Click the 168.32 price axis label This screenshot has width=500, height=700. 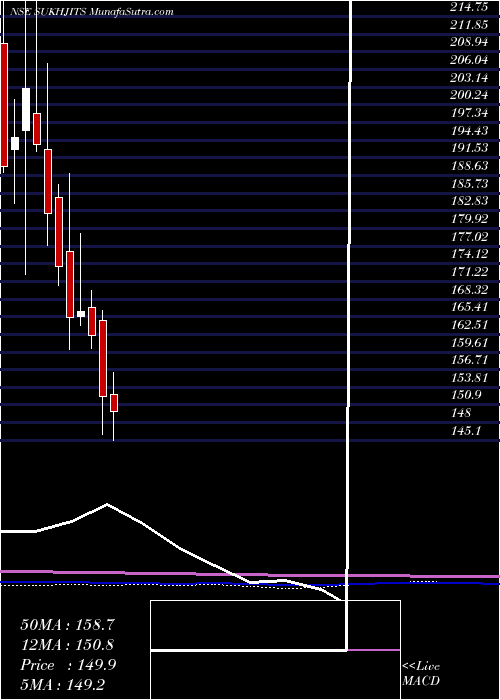coord(471,289)
